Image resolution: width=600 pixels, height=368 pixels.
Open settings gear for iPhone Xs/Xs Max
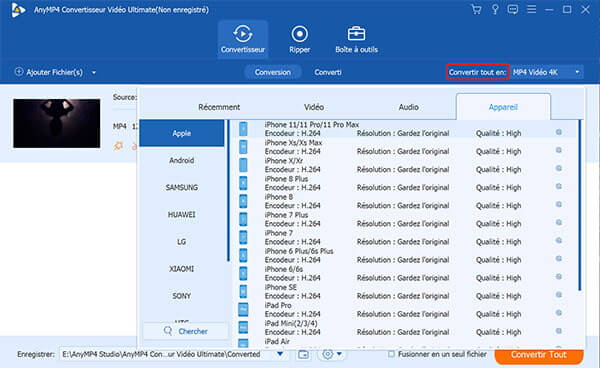click(559, 150)
